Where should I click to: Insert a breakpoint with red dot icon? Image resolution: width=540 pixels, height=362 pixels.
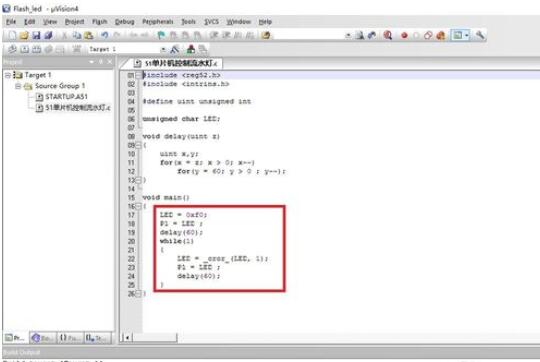[x=404, y=35]
